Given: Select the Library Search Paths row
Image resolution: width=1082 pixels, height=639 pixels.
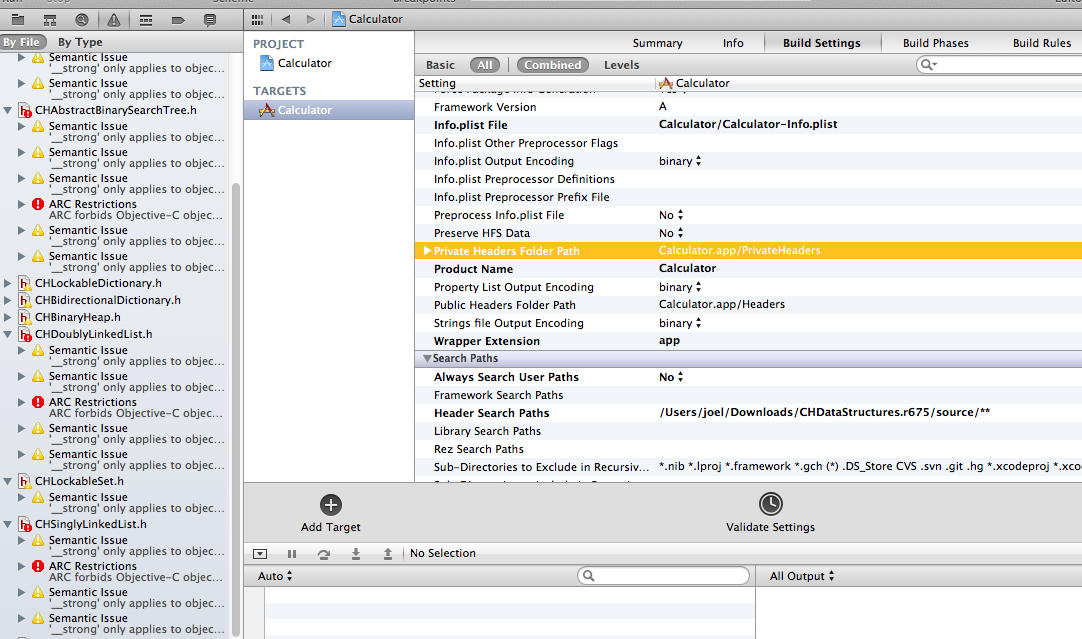Looking at the screenshot, I should [x=748, y=431].
